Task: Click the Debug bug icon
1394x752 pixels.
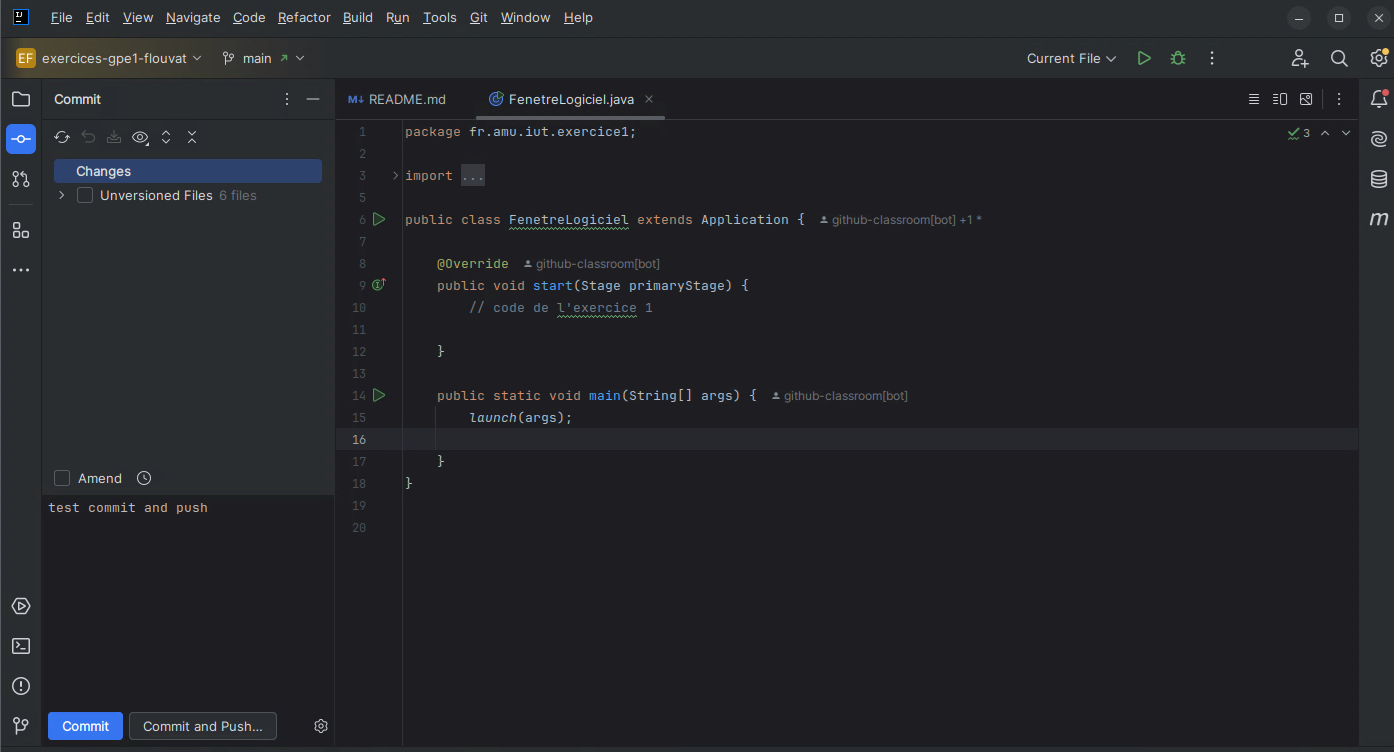Action: click(x=1178, y=59)
